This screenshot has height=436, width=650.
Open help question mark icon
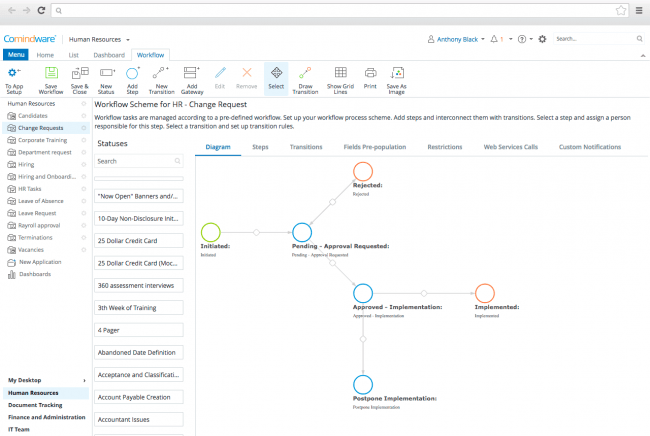522,39
